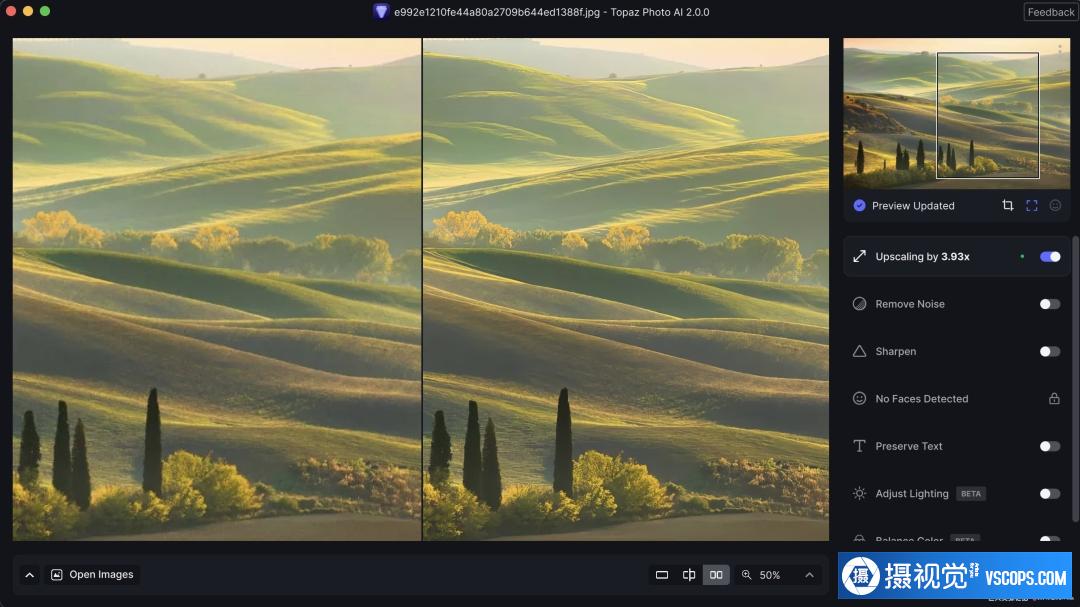This screenshot has width=1080, height=607.
Task: Enable the Preserve Text switch
Action: (1050, 446)
